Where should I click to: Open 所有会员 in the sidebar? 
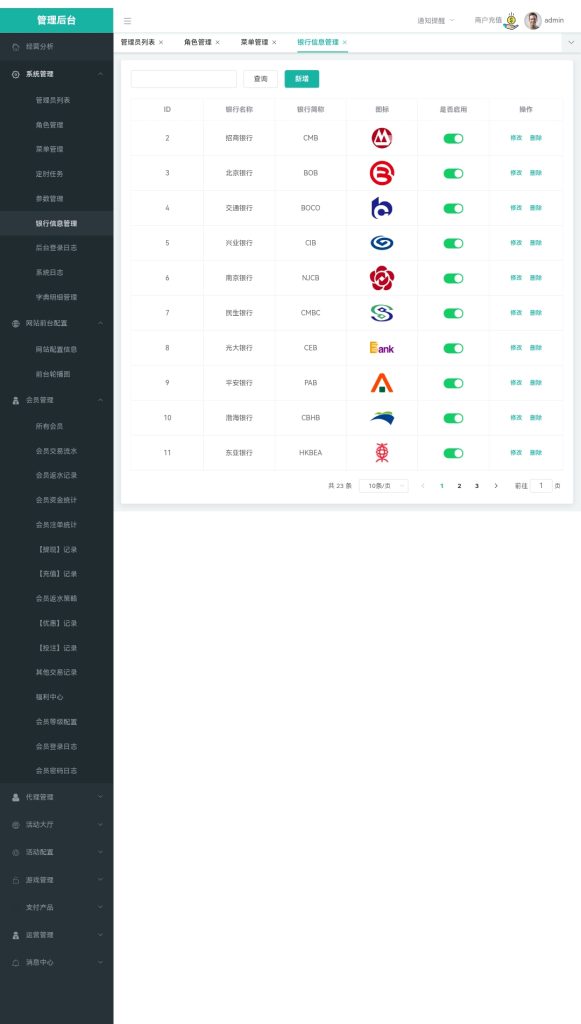point(50,426)
